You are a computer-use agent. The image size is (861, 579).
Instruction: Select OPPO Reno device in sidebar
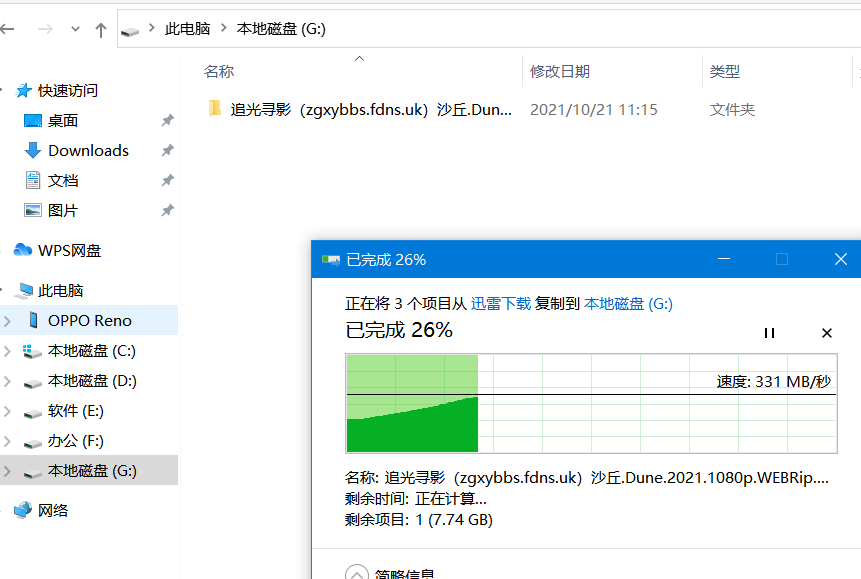(x=89, y=320)
